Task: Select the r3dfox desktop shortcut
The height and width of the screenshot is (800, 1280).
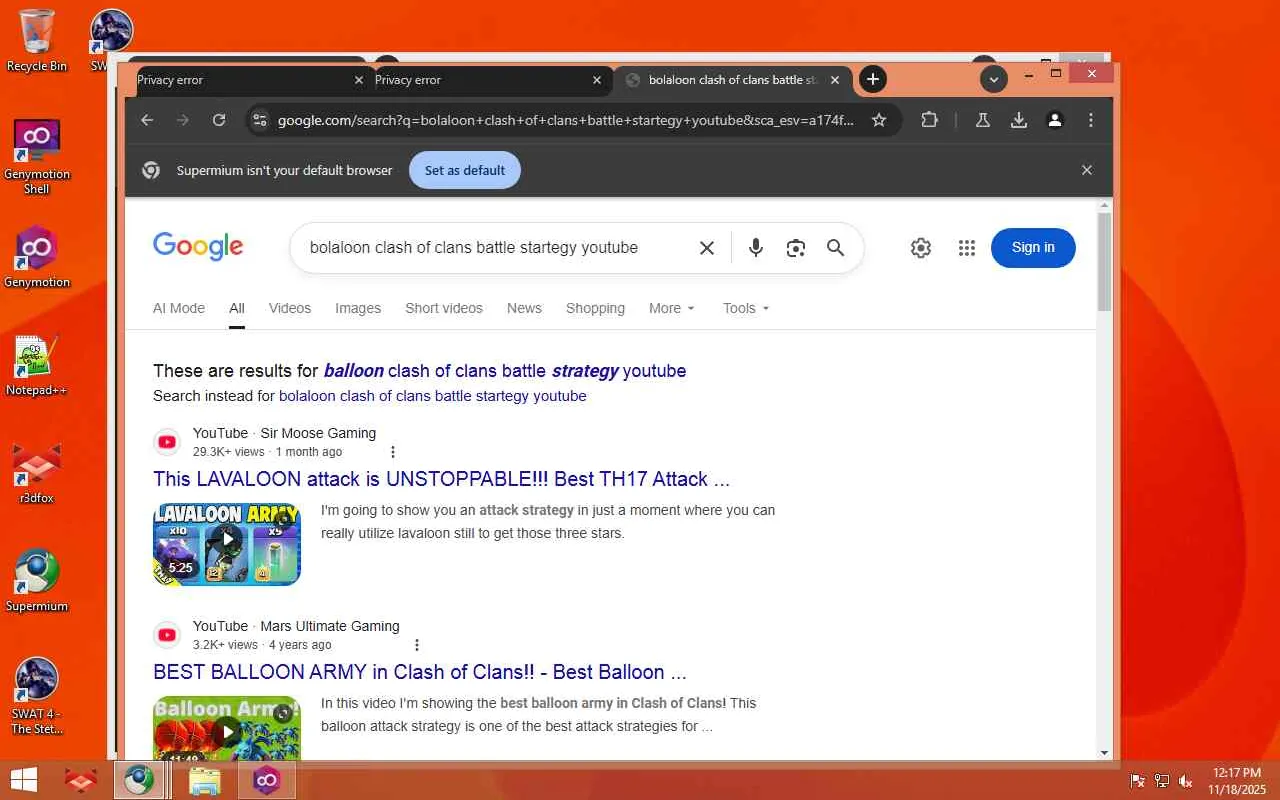Action: tap(37, 473)
